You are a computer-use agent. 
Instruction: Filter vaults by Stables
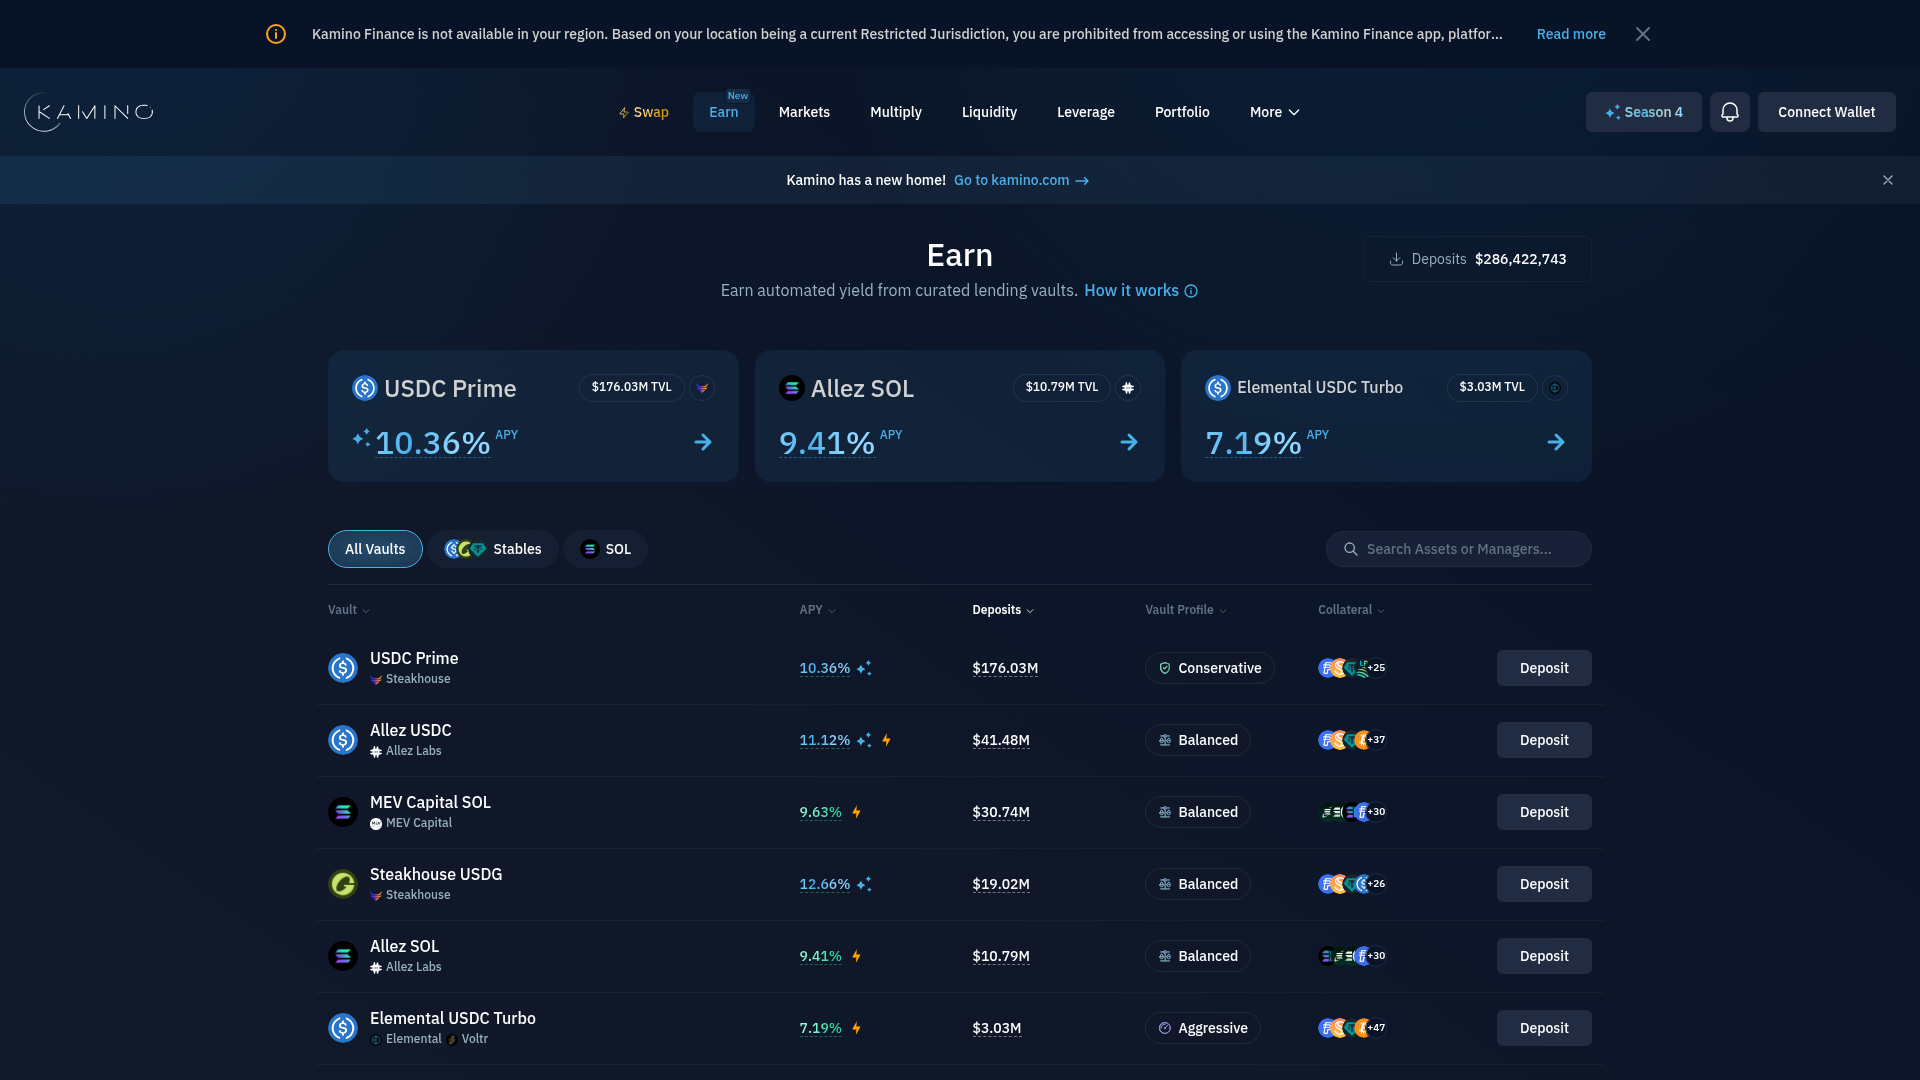pos(493,549)
